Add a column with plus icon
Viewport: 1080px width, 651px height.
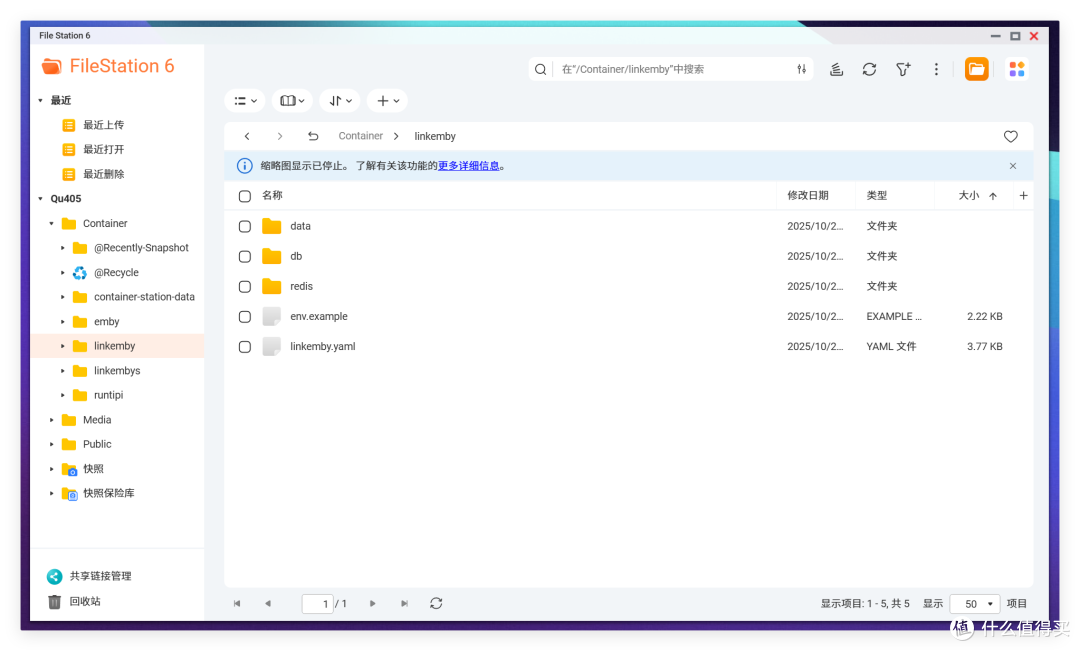1024,196
